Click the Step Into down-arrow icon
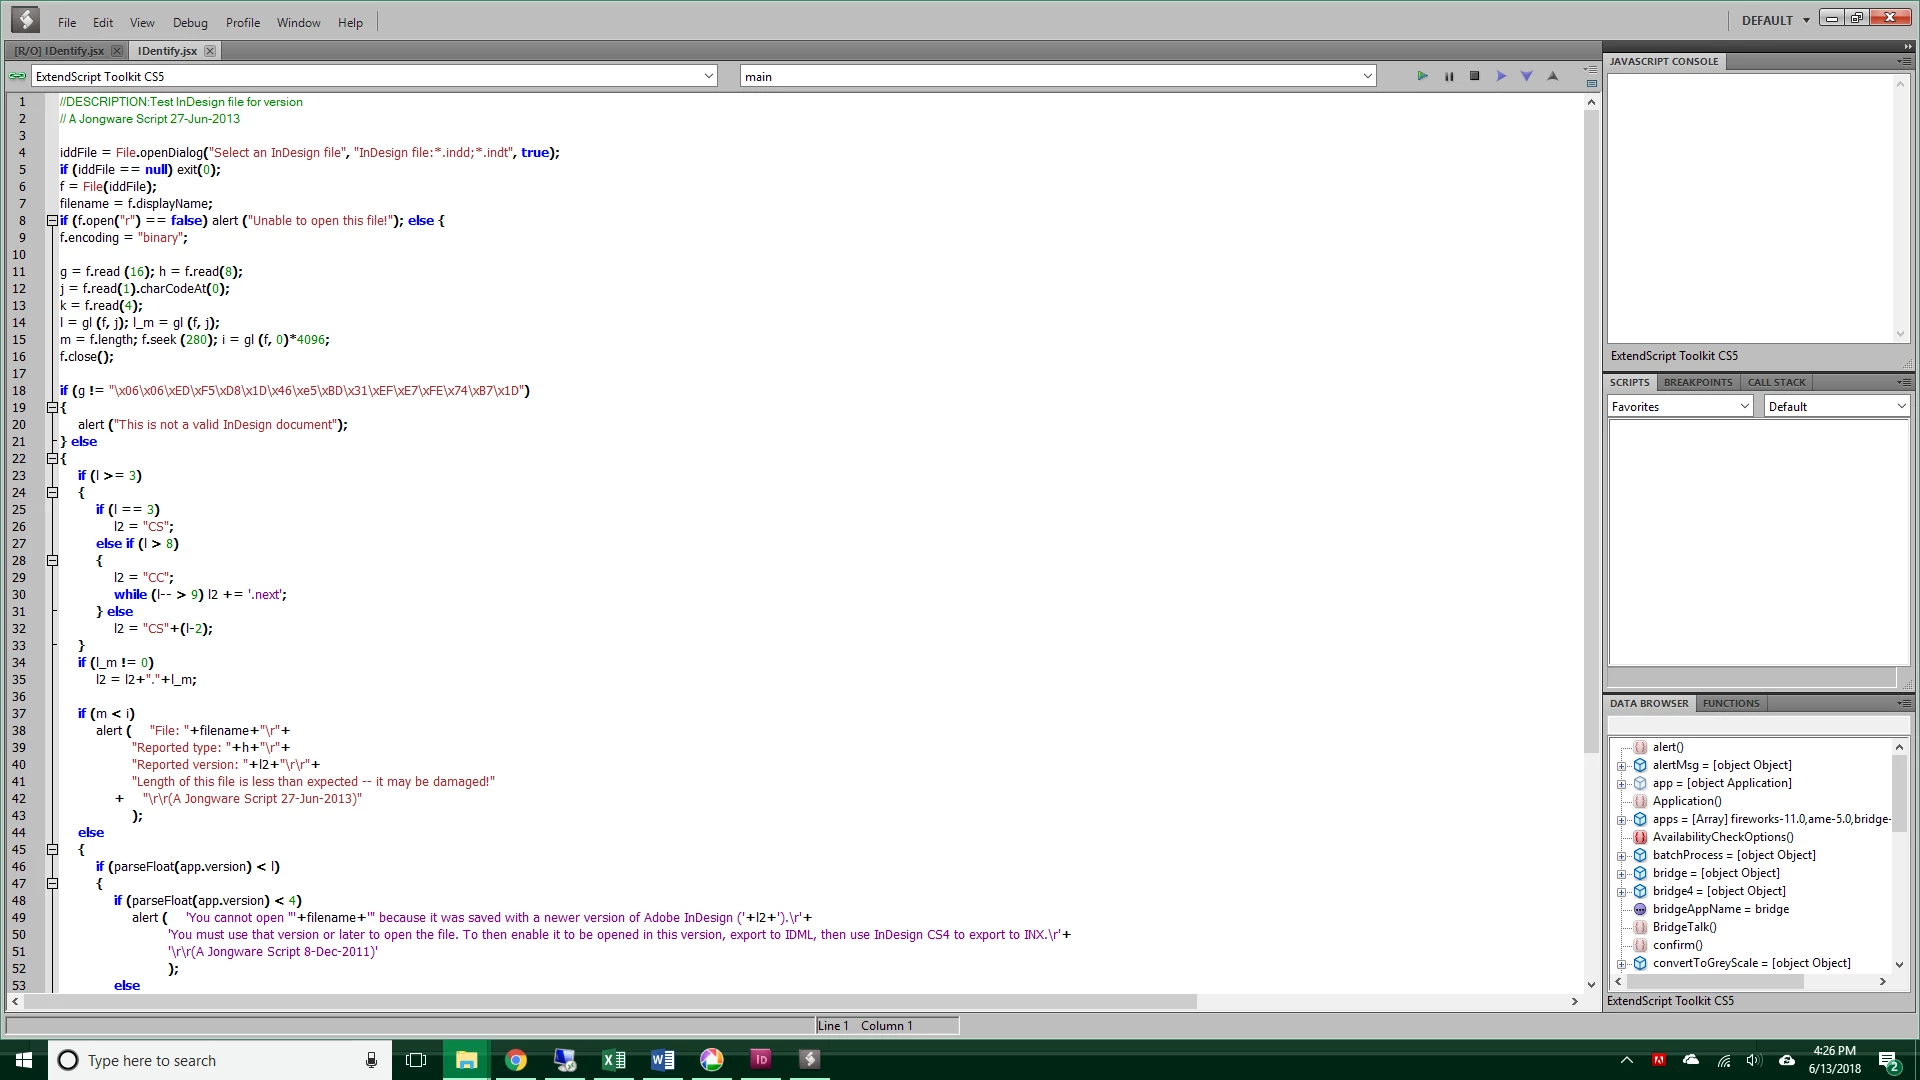 click(x=1526, y=76)
